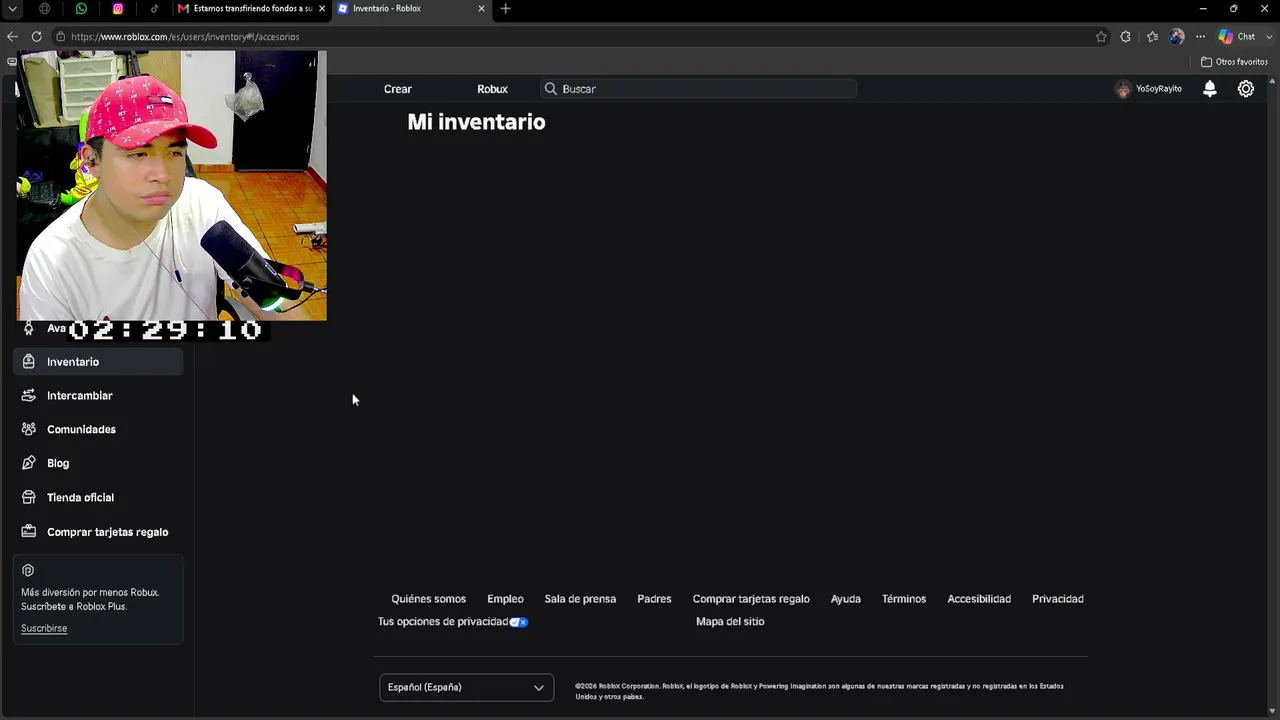1280x720 pixels.
Task: Click the Mi inventario heading
Action: click(476, 122)
